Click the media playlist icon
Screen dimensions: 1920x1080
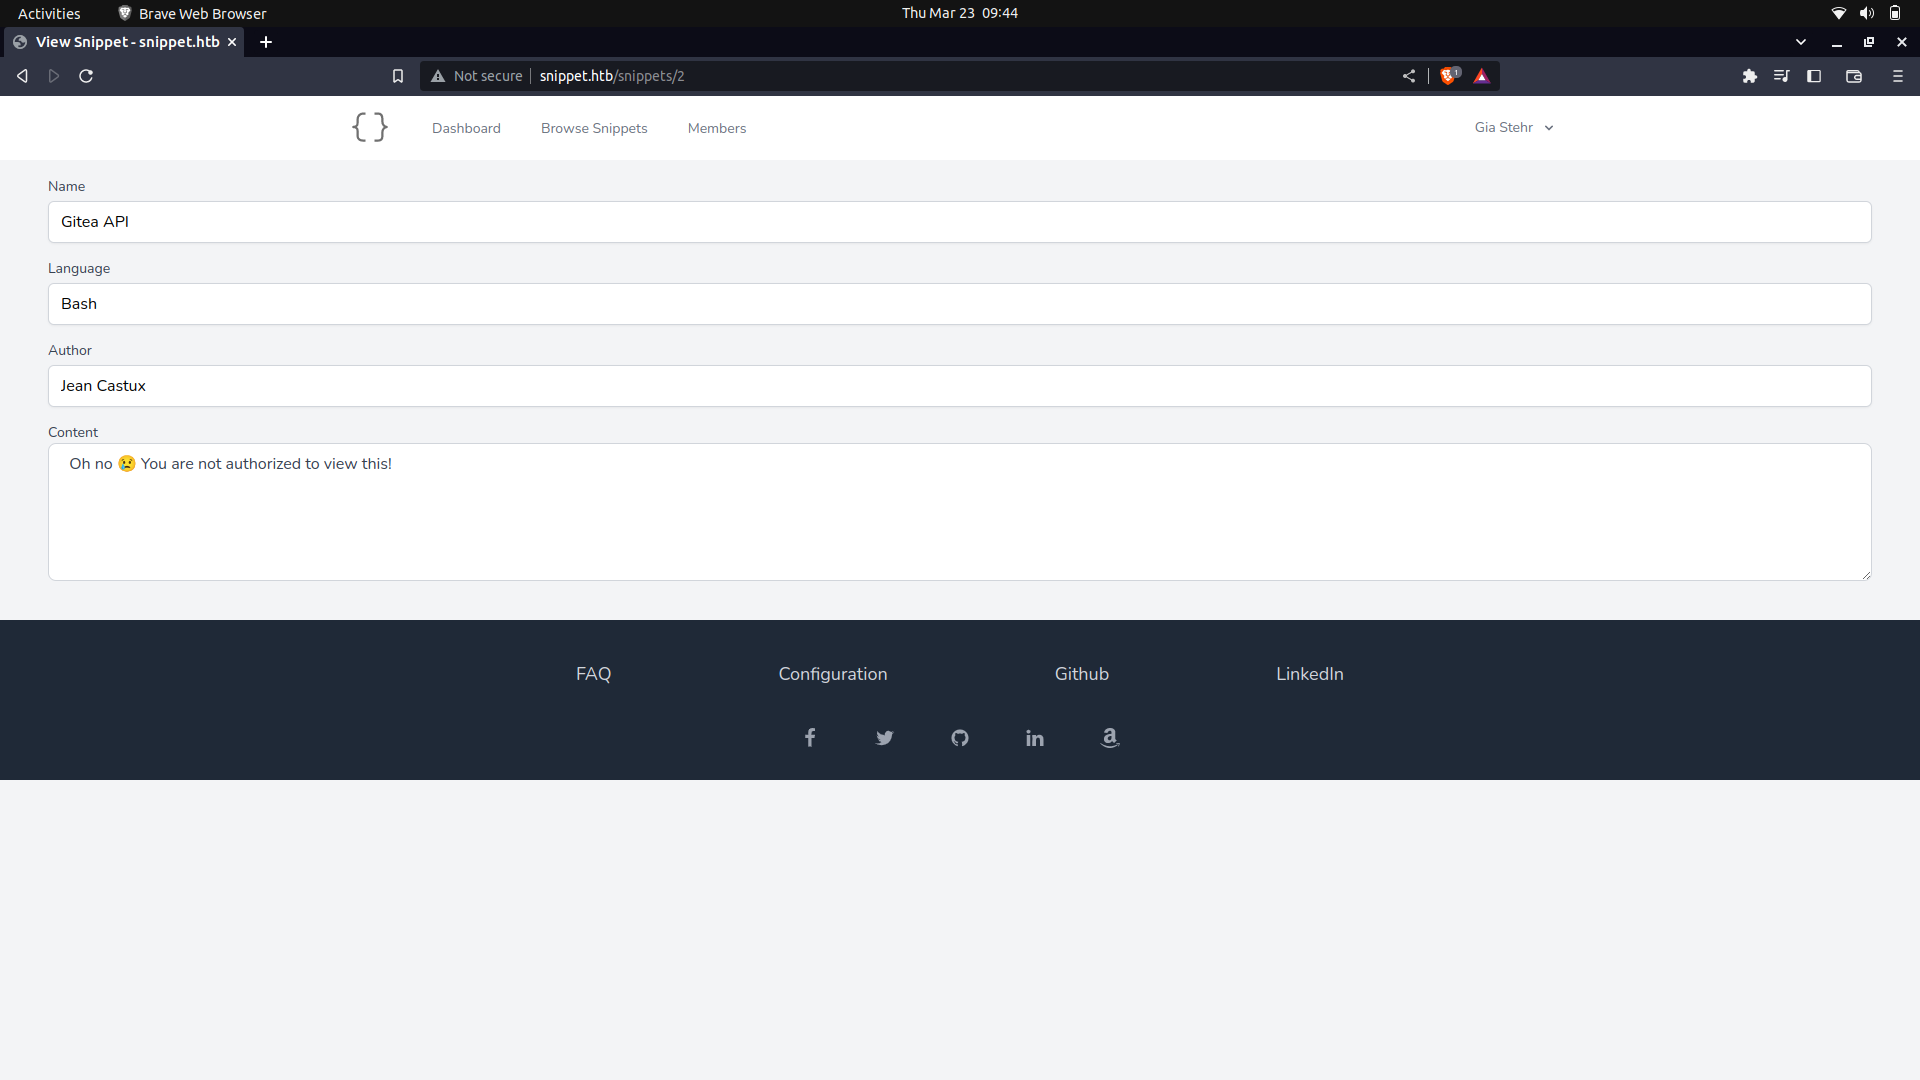(1782, 75)
